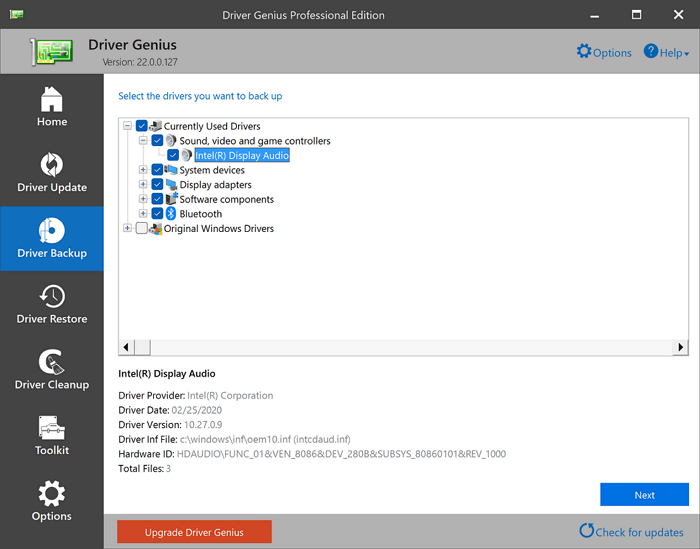
Task: Open the Home section icon
Action: [x=52, y=99]
